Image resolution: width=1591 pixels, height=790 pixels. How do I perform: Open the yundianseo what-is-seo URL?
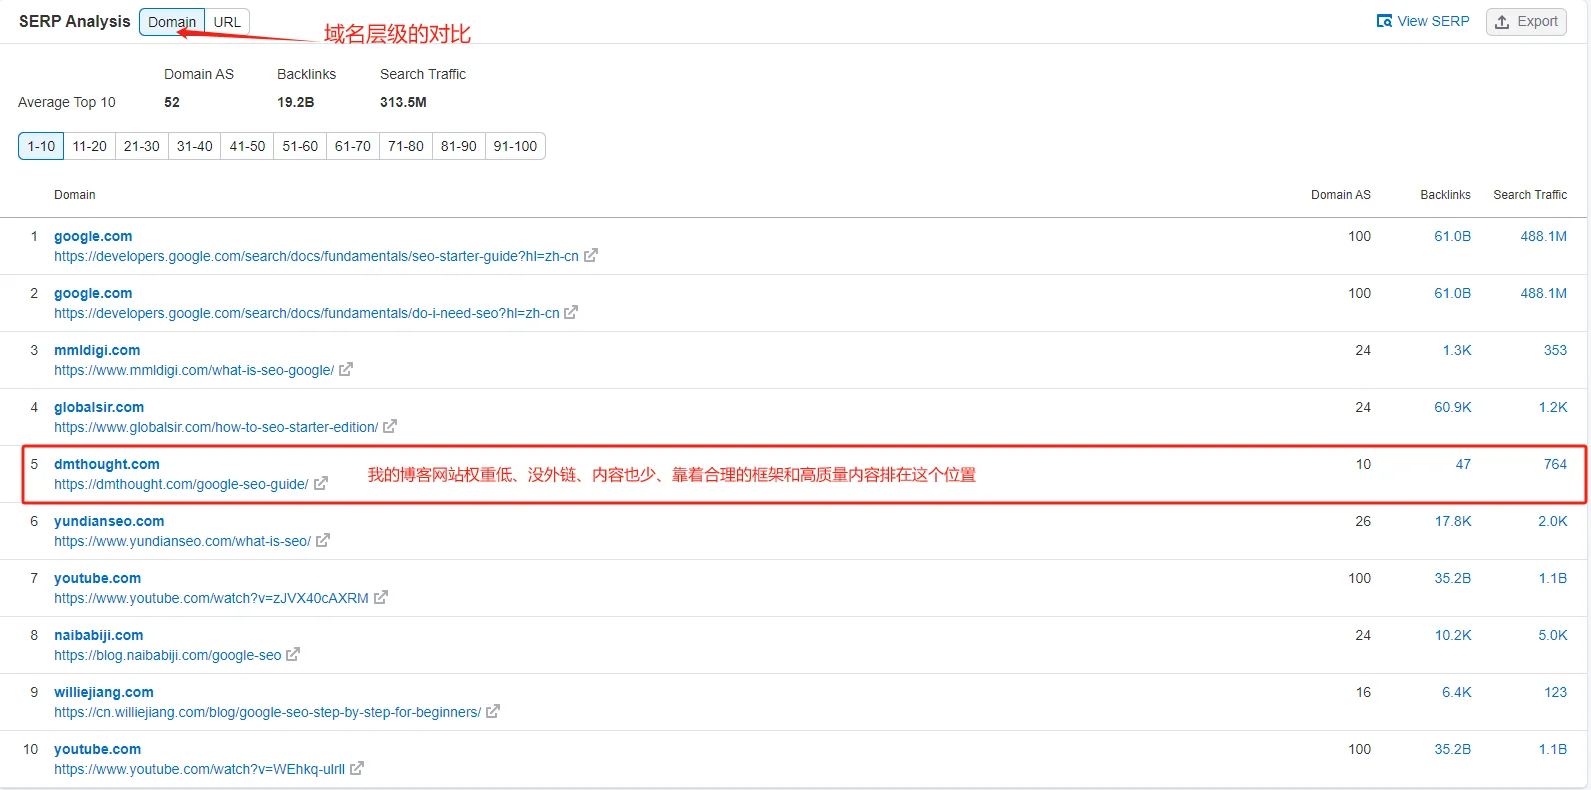click(x=182, y=541)
